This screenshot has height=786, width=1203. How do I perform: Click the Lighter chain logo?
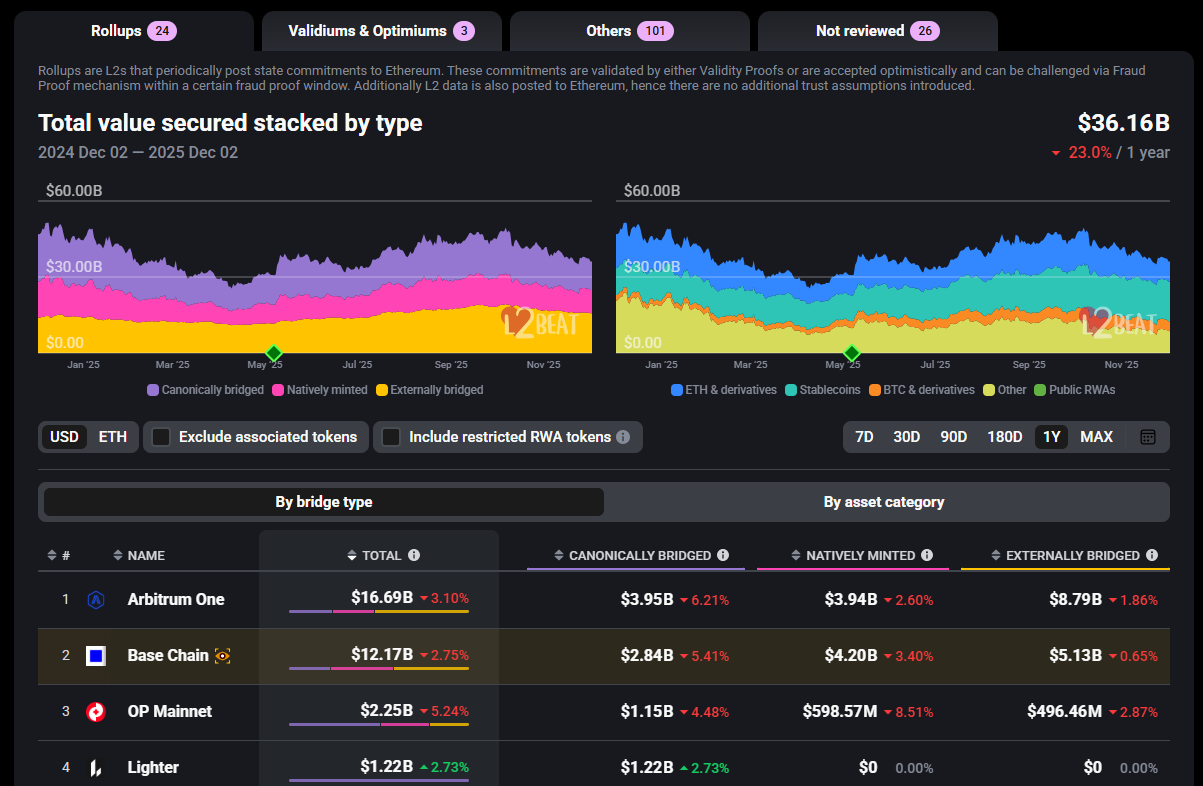pos(97,767)
